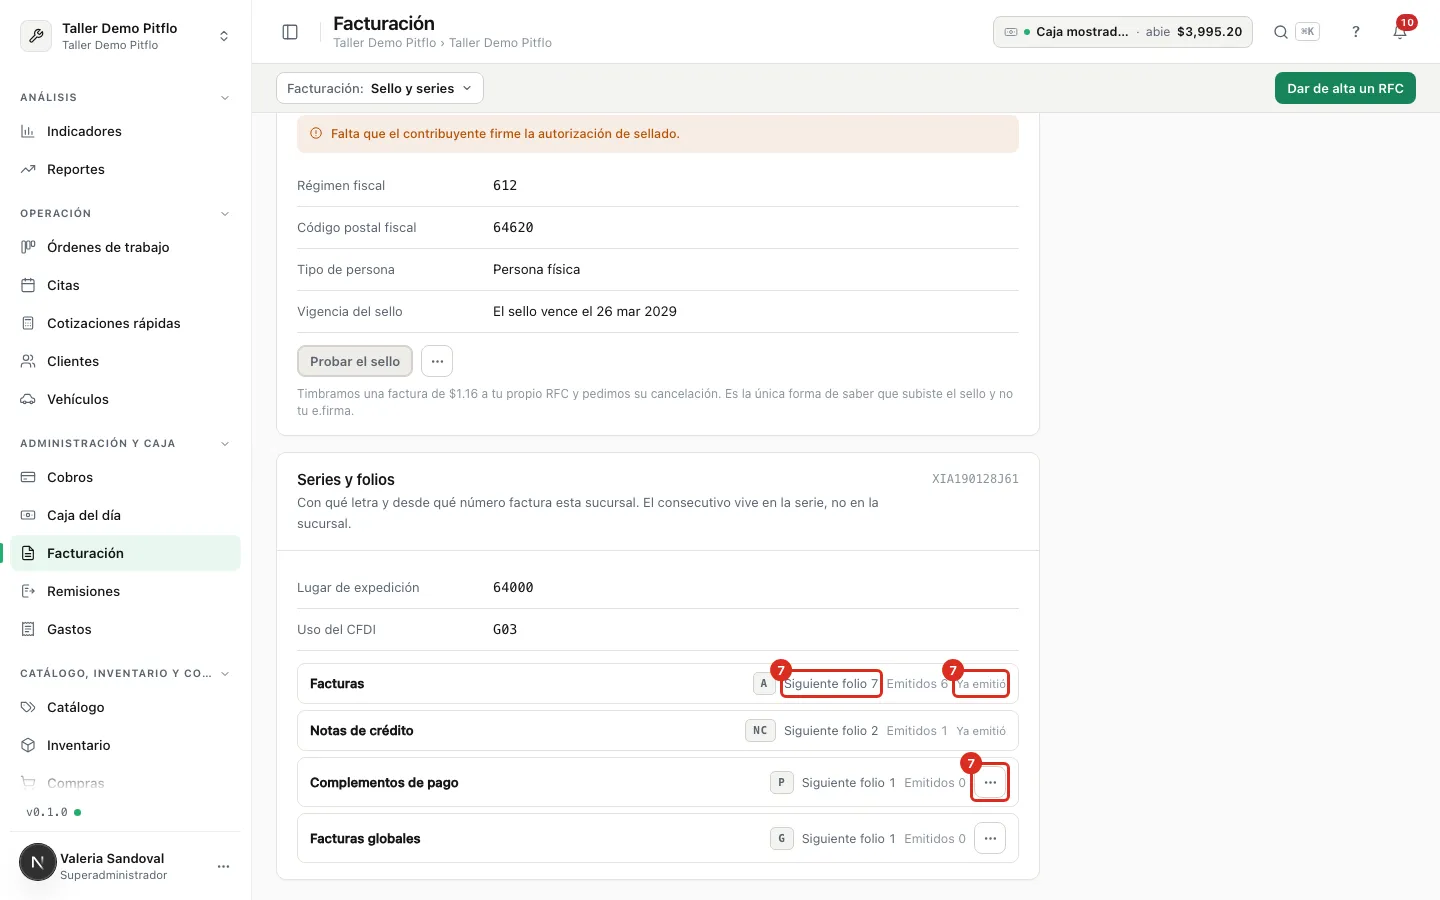The width and height of the screenshot is (1440, 900).
Task: Click the sello expiry date text
Action: click(585, 311)
